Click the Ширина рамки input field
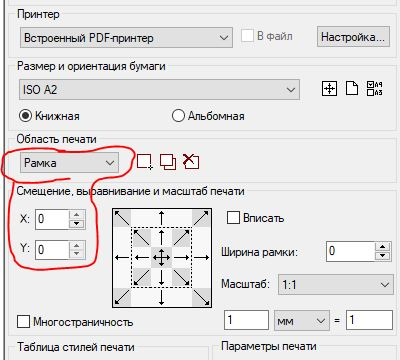 coord(351,251)
